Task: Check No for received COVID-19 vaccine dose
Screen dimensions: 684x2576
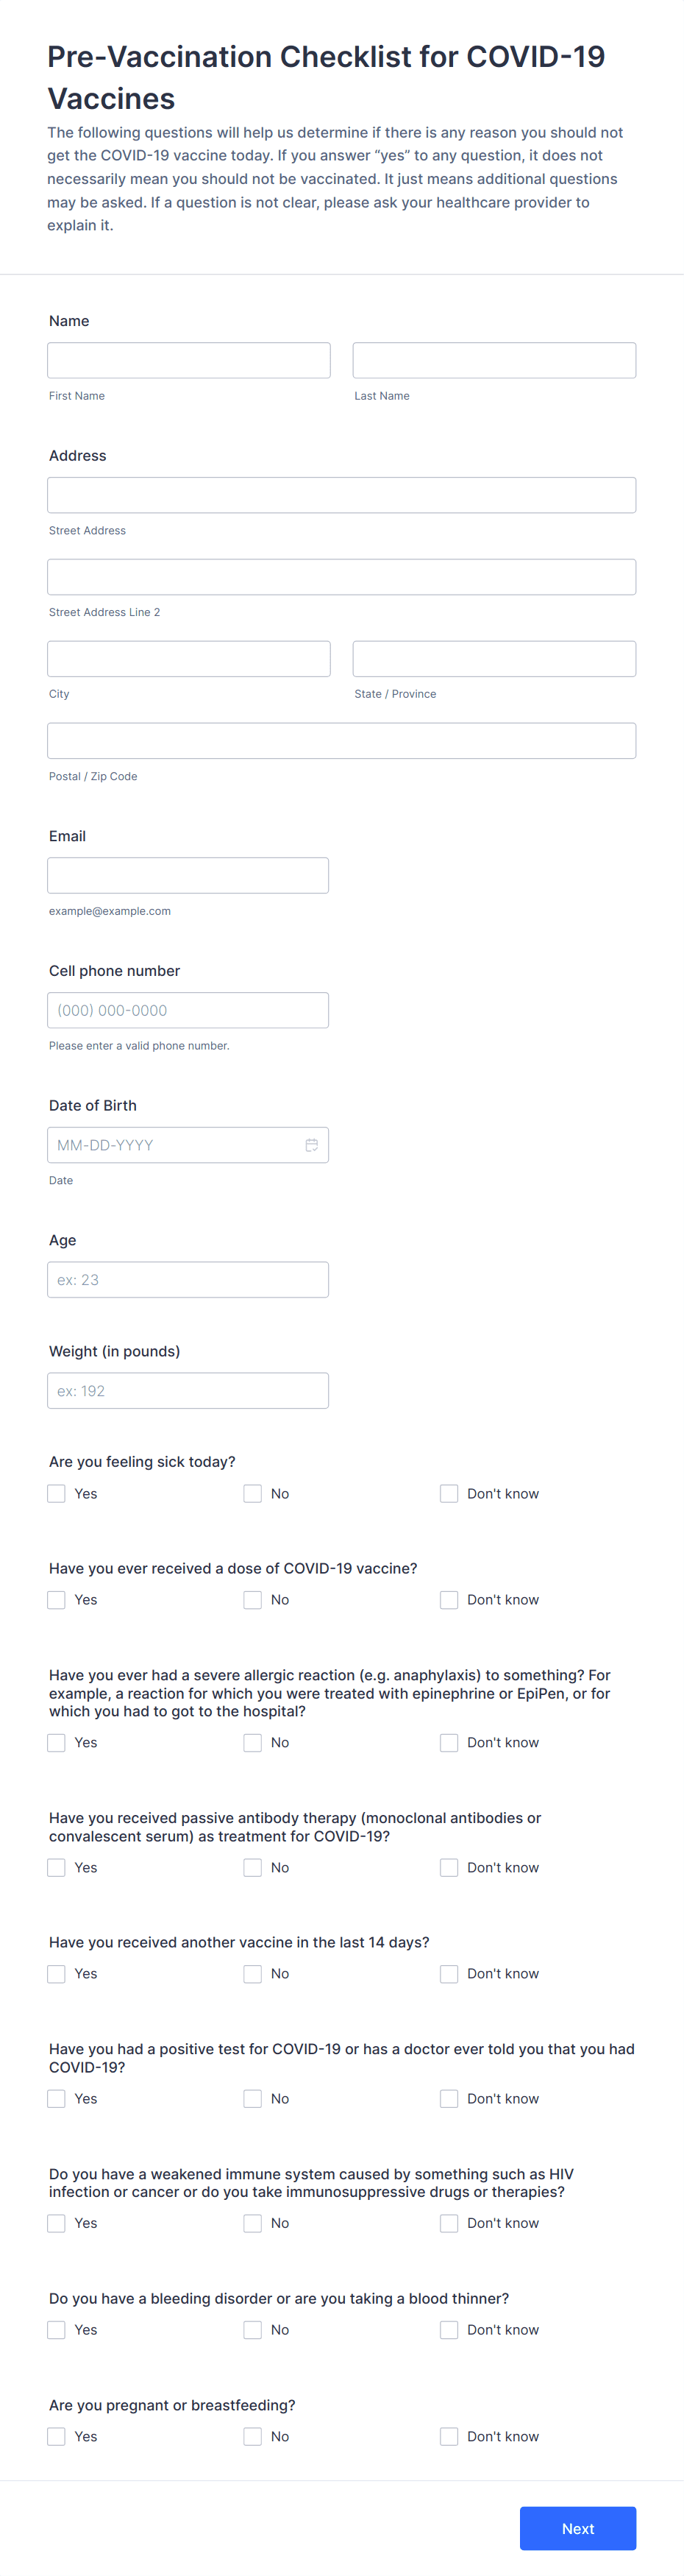Action: click(x=253, y=1599)
